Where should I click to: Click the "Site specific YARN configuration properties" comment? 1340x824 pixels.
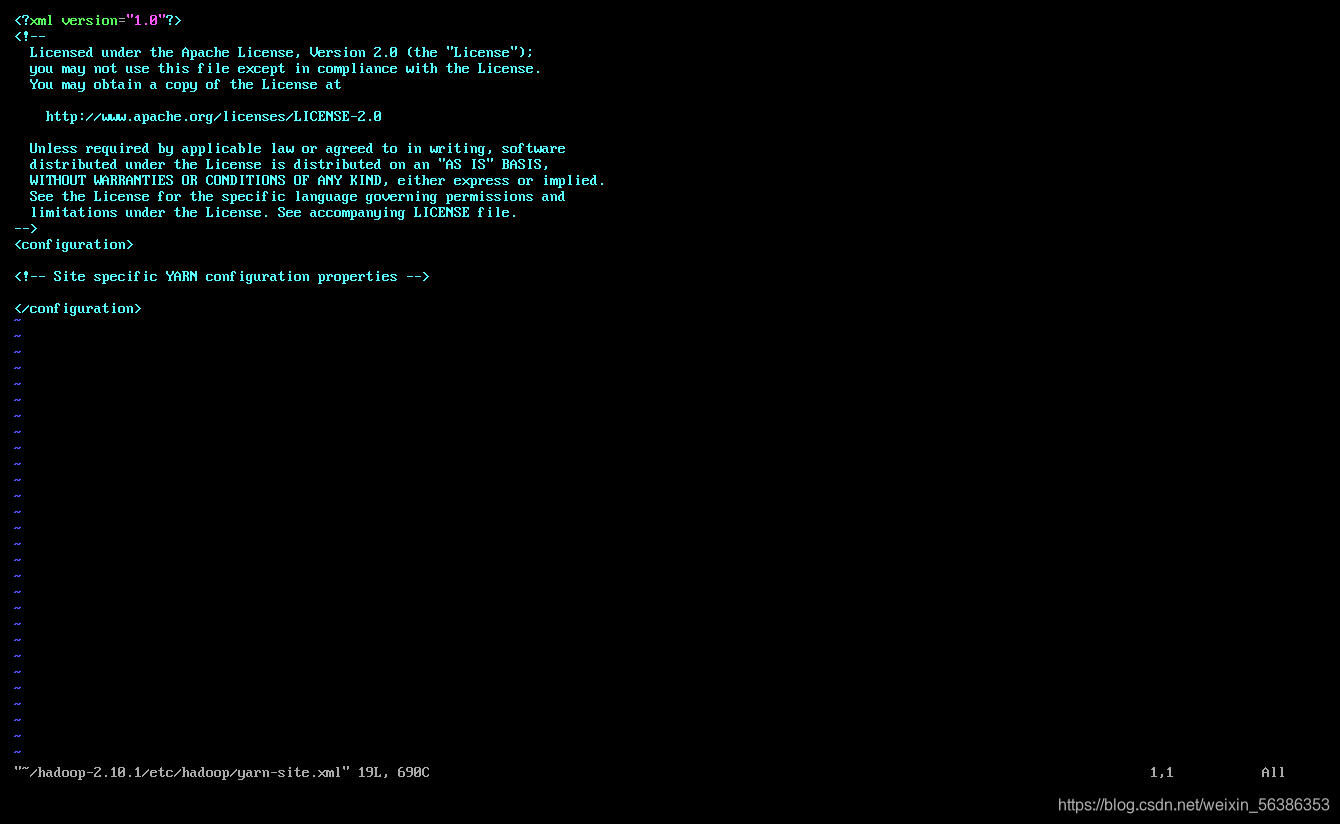coord(222,276)
